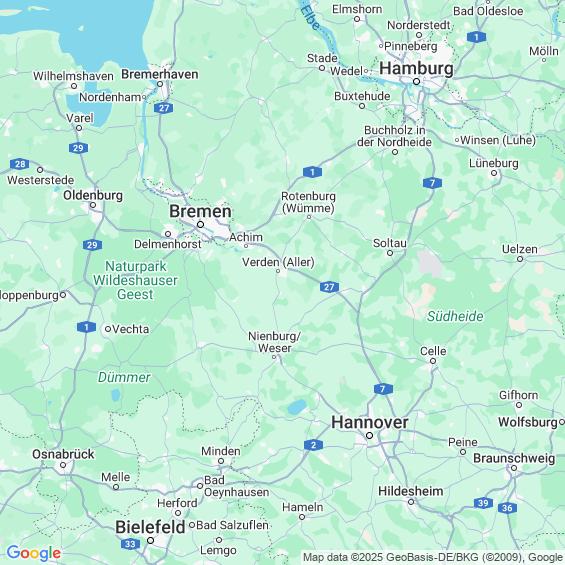Select the A2 highway shield west of Hannover

(313, 445)
